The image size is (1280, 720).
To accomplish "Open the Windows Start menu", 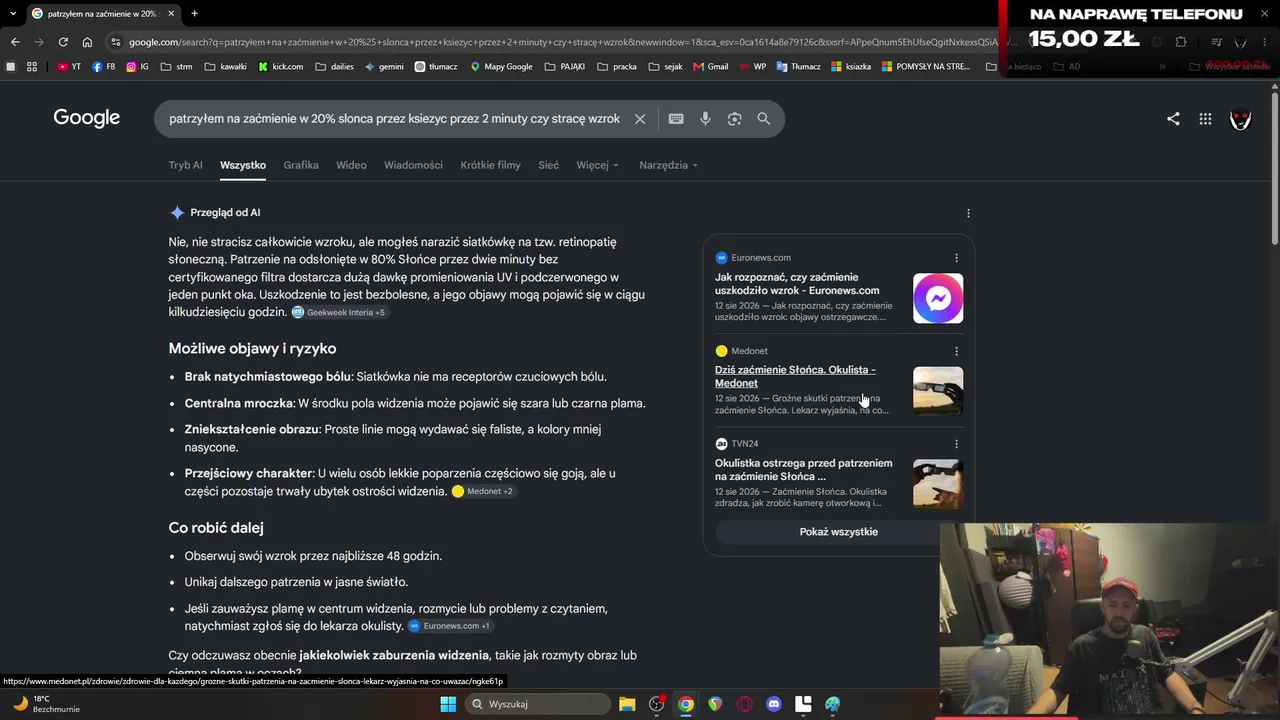I will (x=448, y=704).
